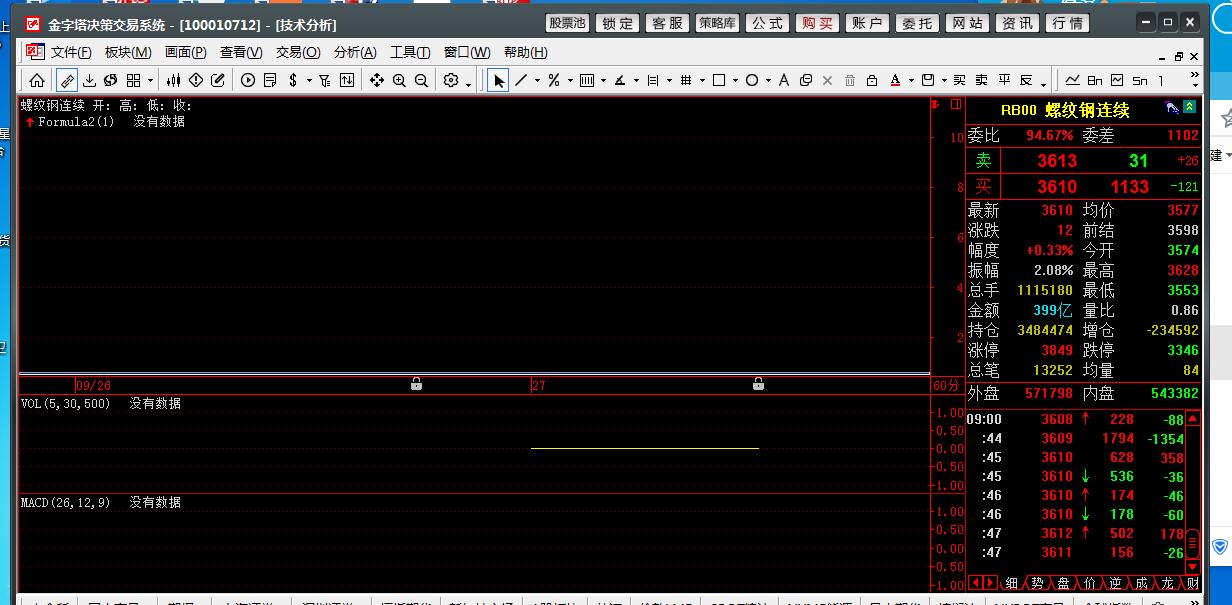Select the circle shape tool
1232x605 pixels.
pyautogui.click(x=752, y=81)
